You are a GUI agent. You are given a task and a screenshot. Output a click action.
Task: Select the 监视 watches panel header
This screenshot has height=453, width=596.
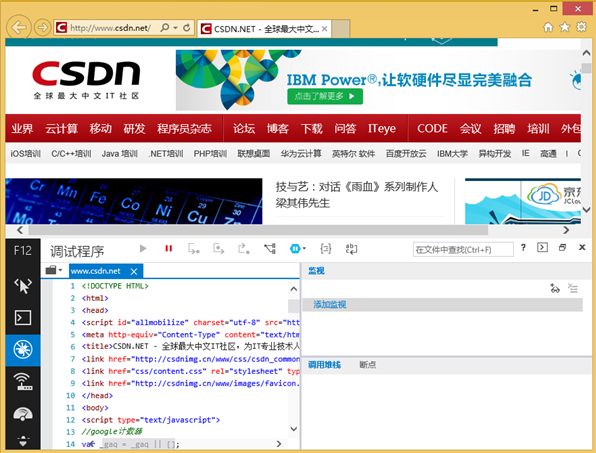pos(316,271)
